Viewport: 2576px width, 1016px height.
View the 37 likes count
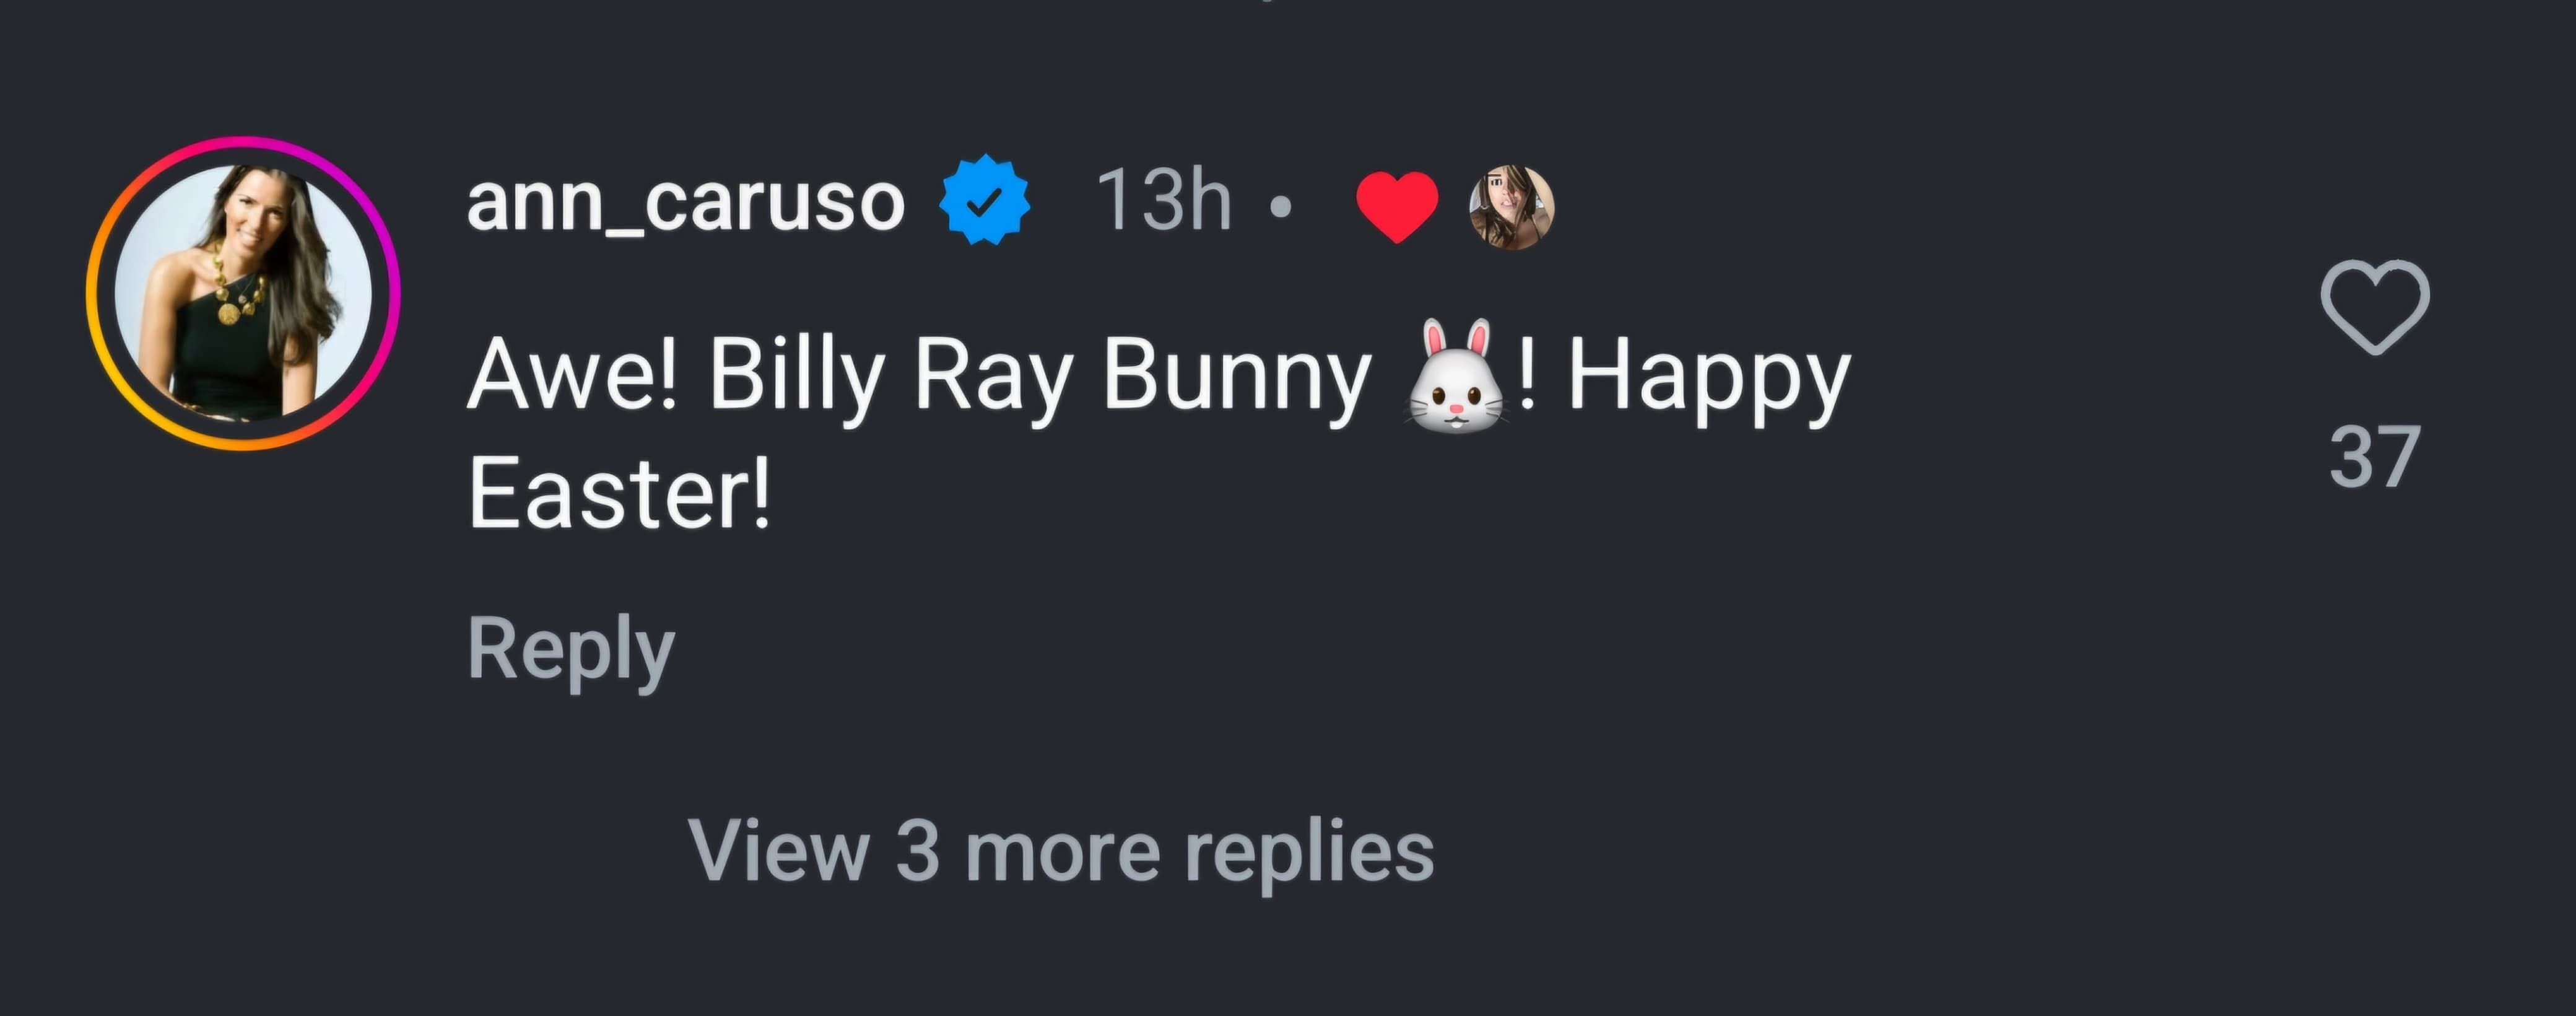[2374, 458]
